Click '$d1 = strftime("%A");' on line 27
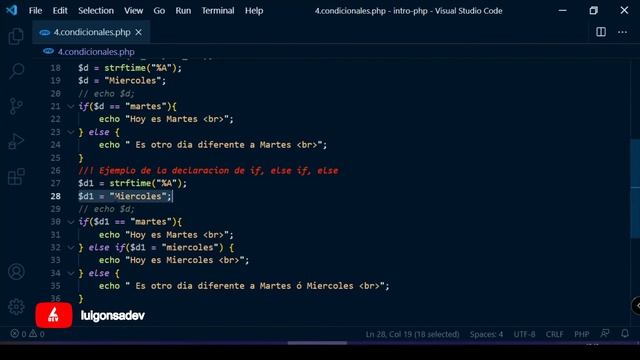Viewport: 640px width, 360px height. click(132, 183)
